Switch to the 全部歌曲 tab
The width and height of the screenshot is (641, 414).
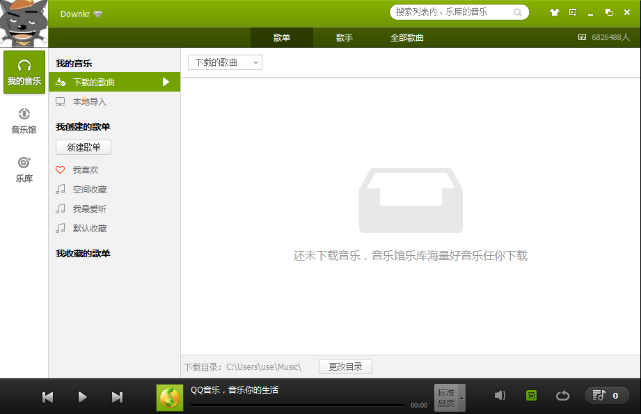407,38
